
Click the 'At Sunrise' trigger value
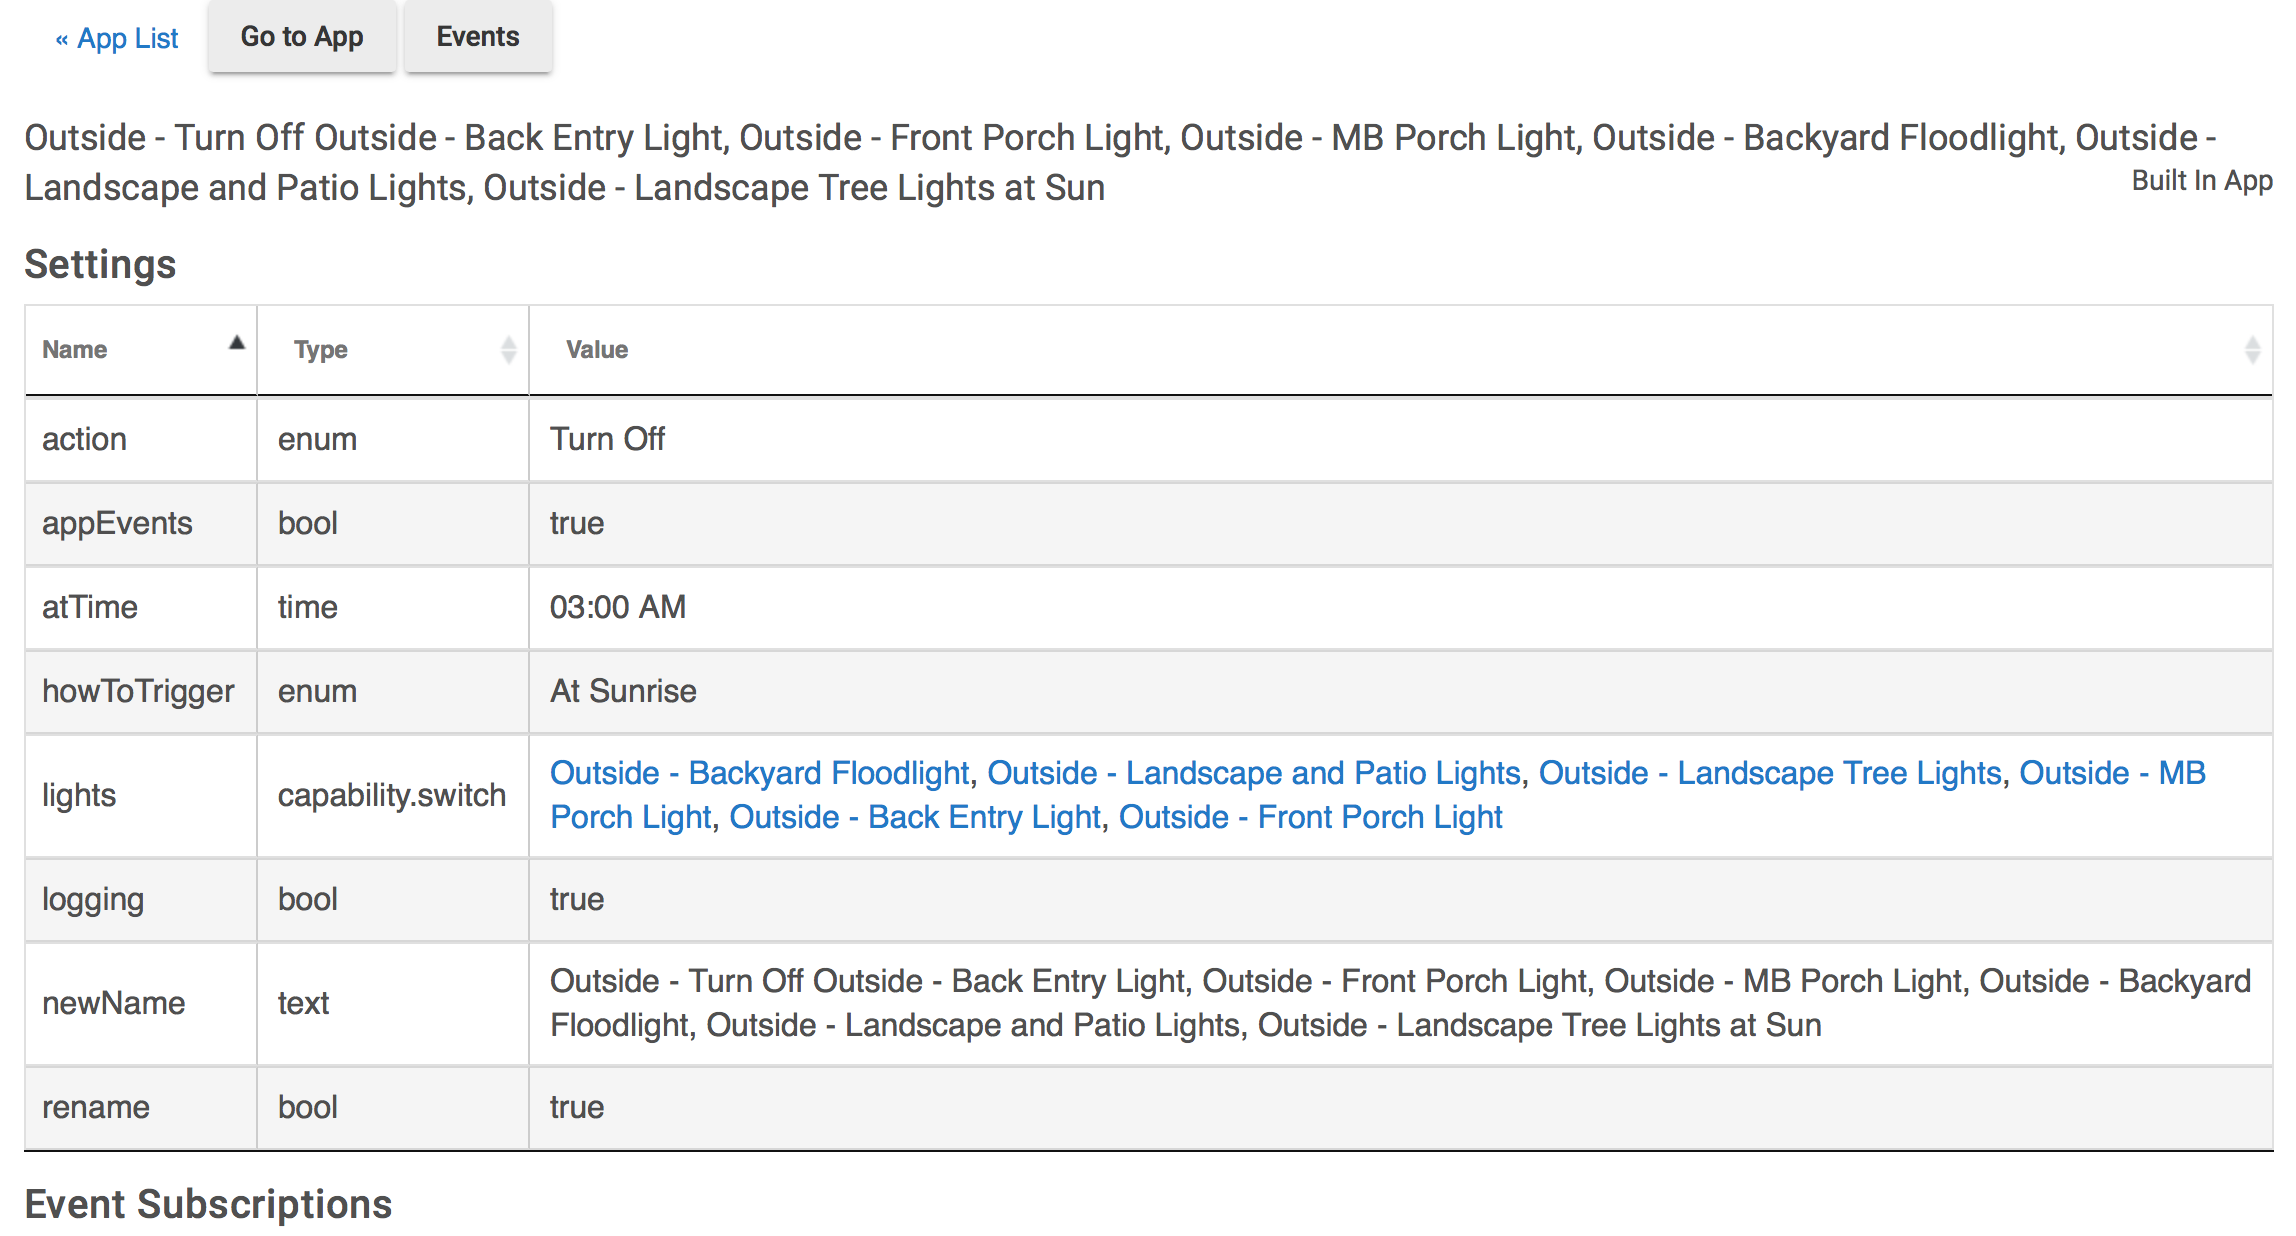point(623,691)
